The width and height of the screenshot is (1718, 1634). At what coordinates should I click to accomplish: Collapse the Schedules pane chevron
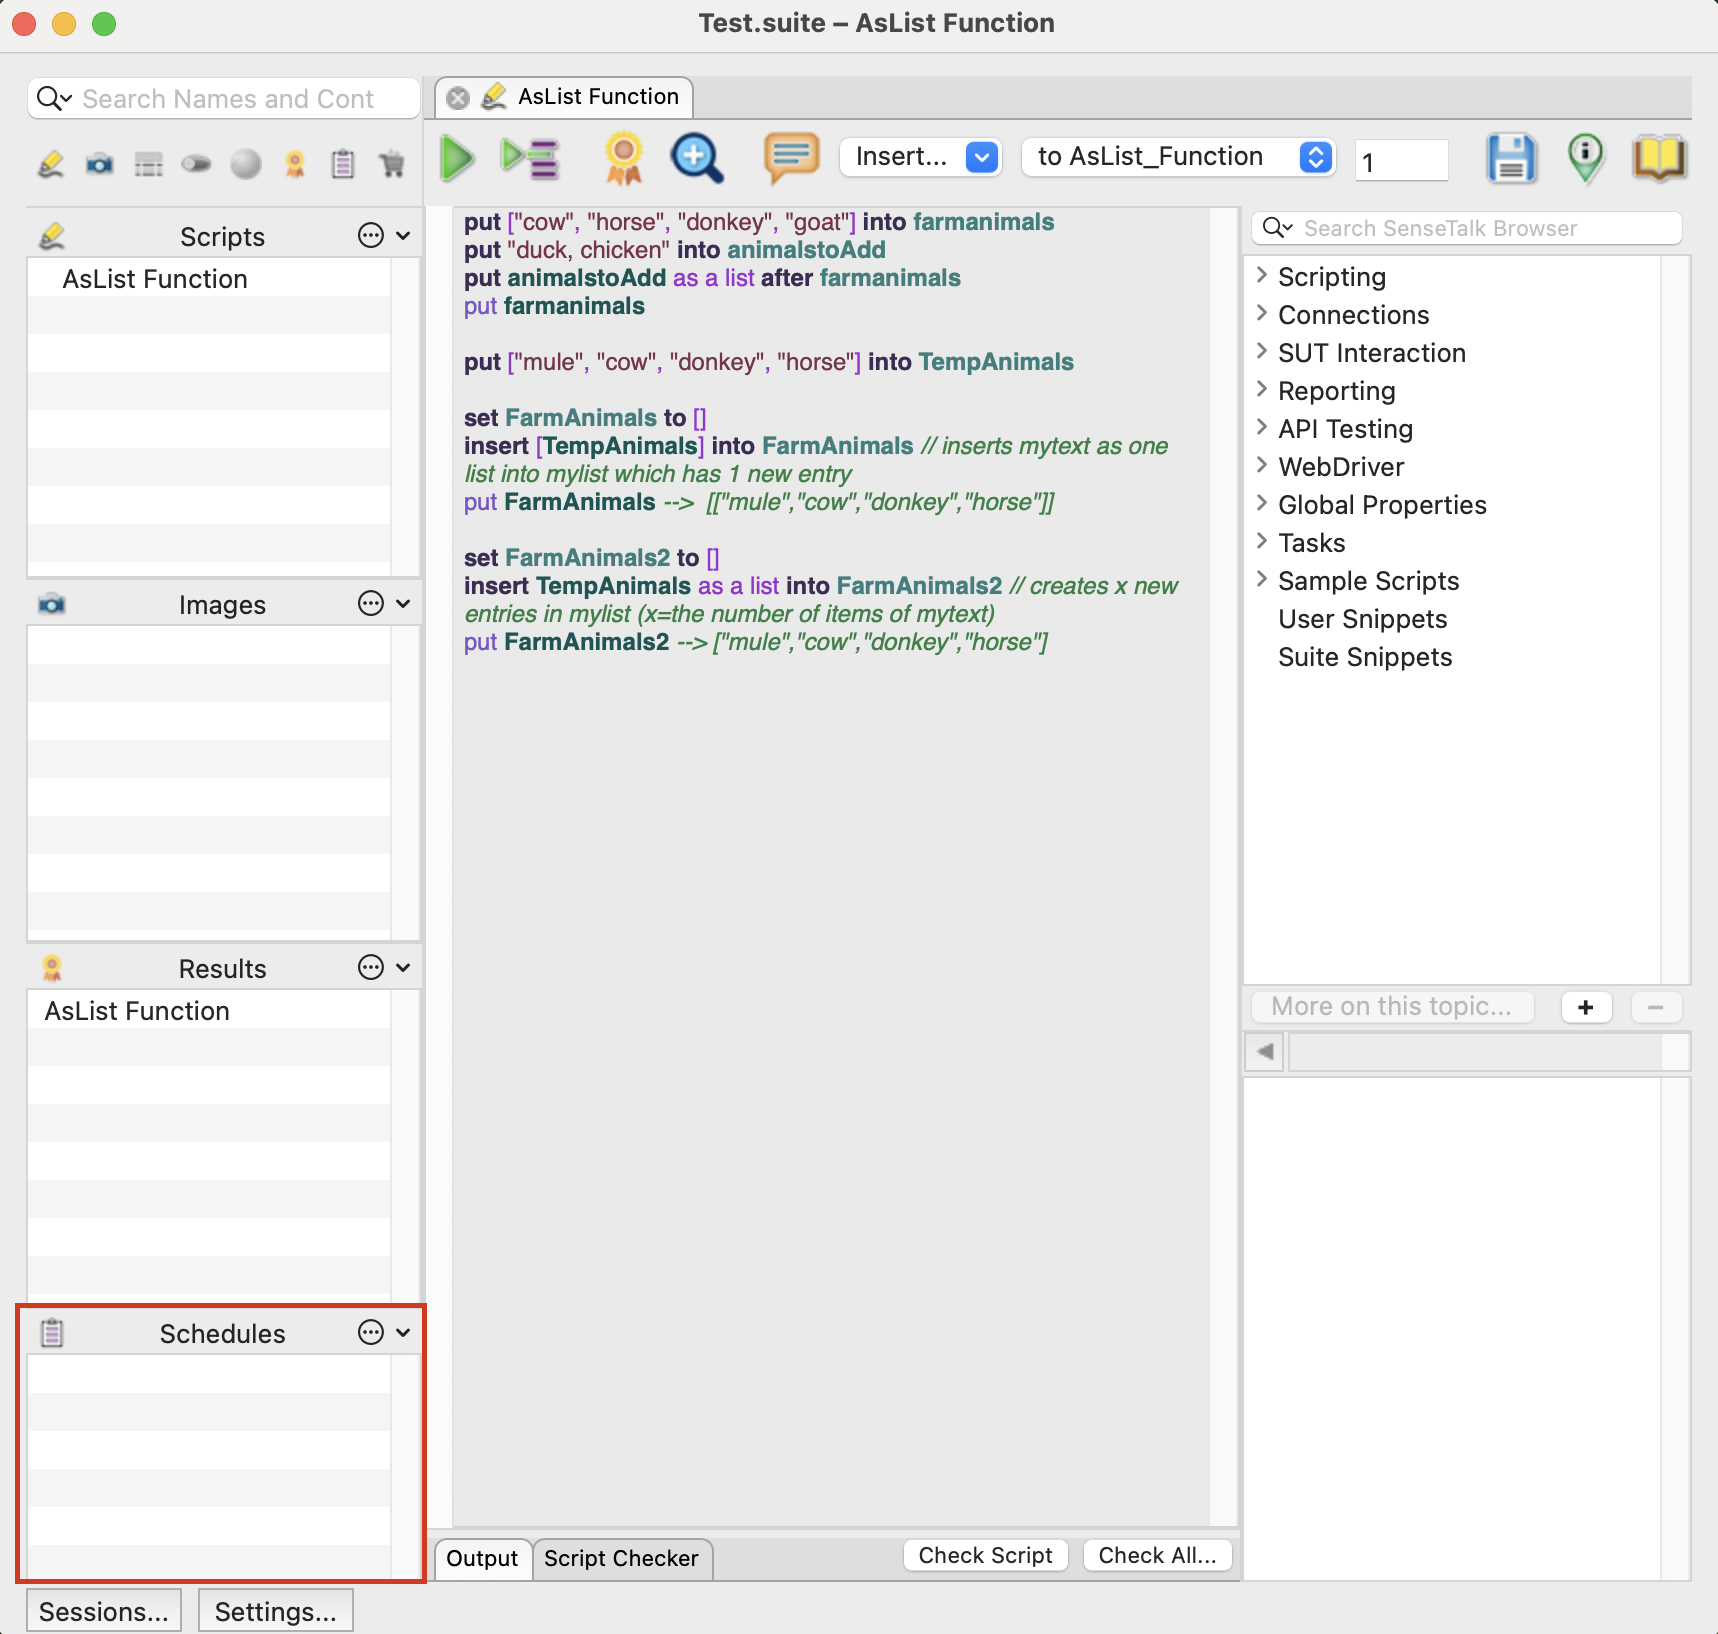[x=403, y=1332]
